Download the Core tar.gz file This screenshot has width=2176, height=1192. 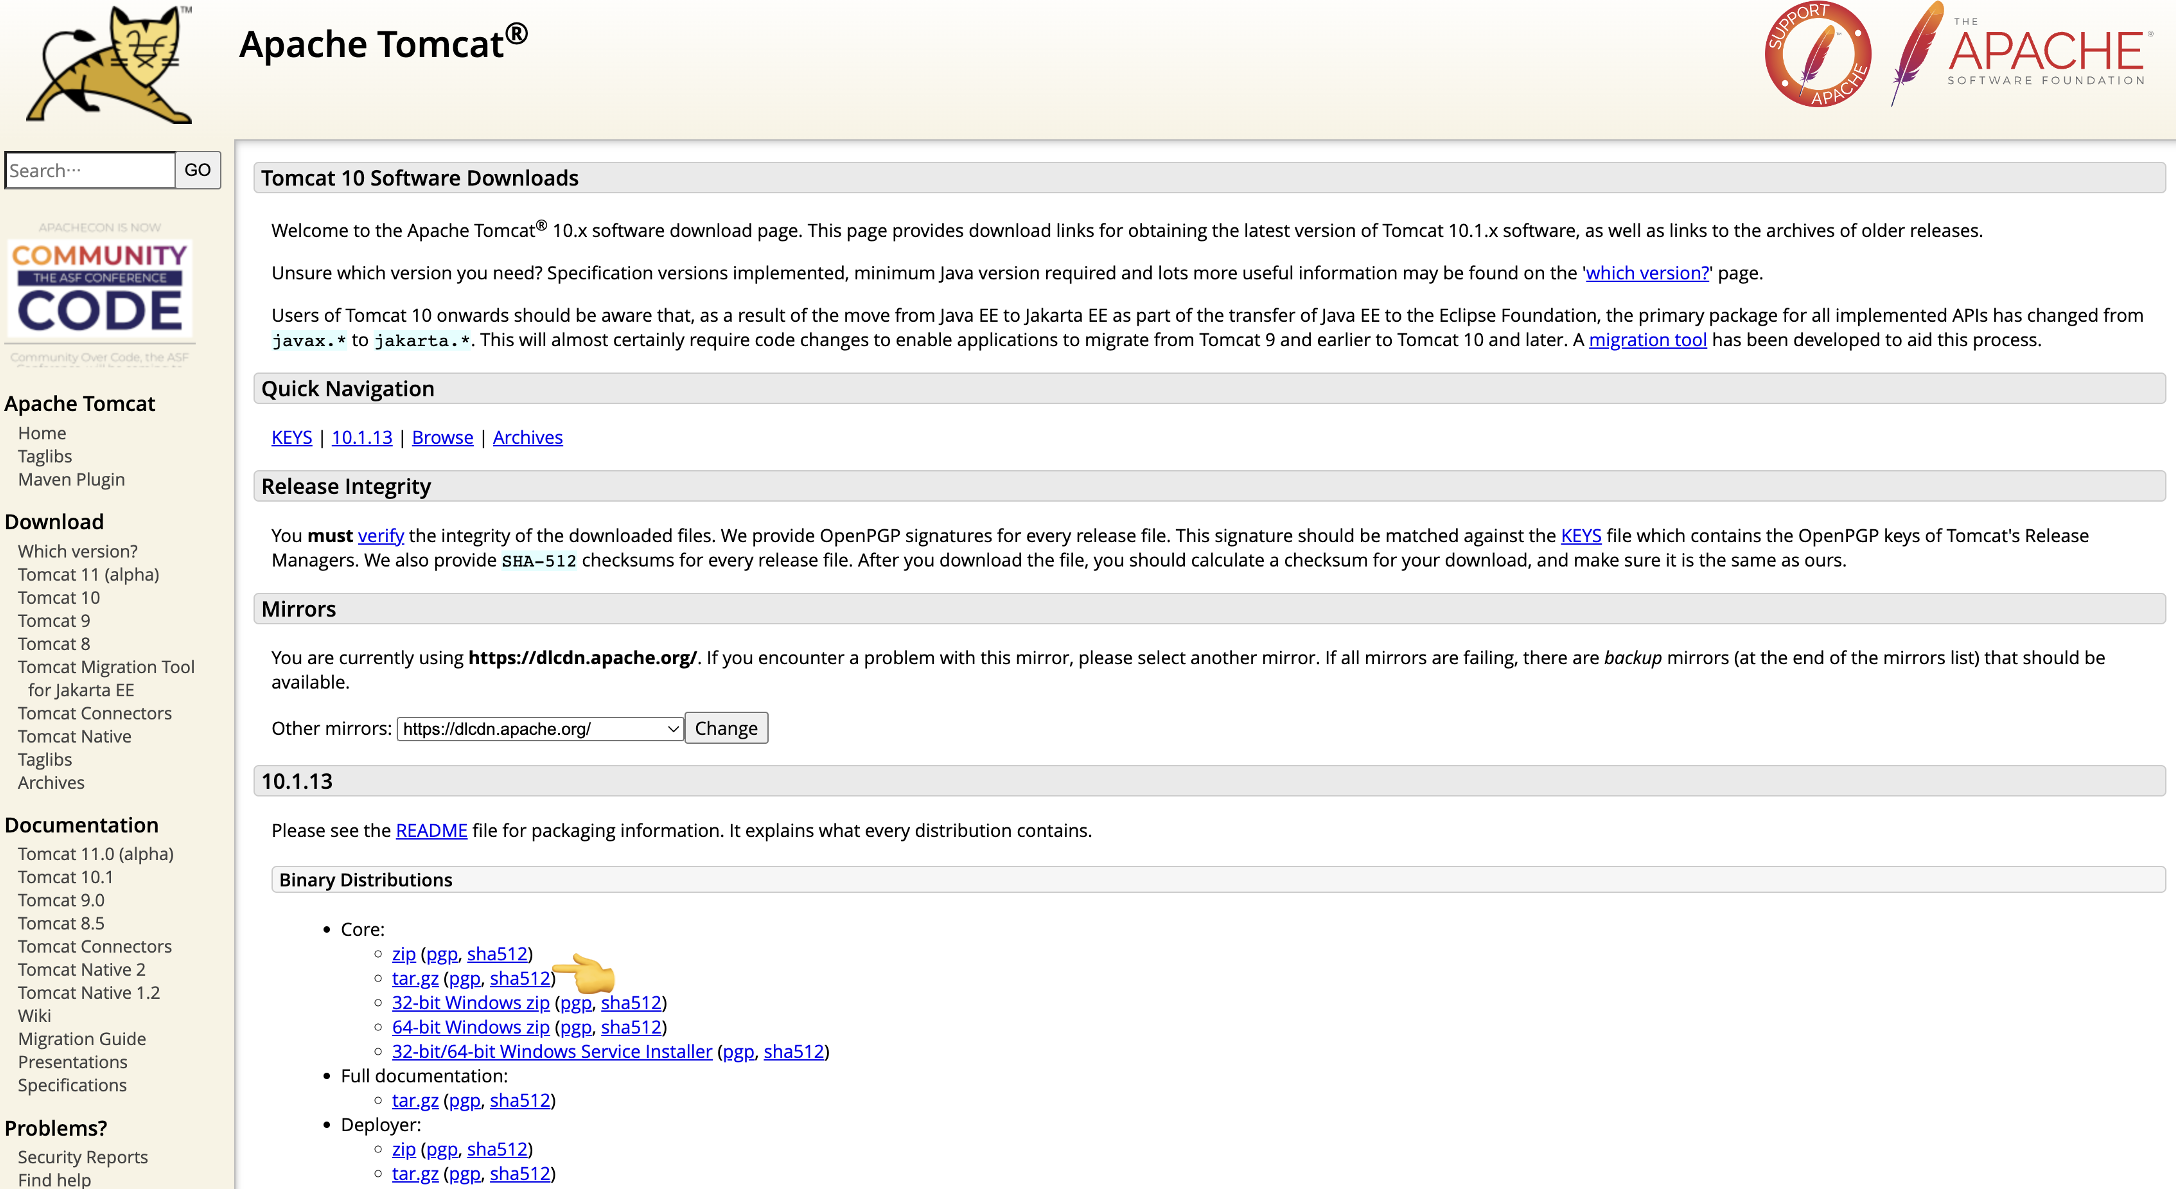click(415, 979)
